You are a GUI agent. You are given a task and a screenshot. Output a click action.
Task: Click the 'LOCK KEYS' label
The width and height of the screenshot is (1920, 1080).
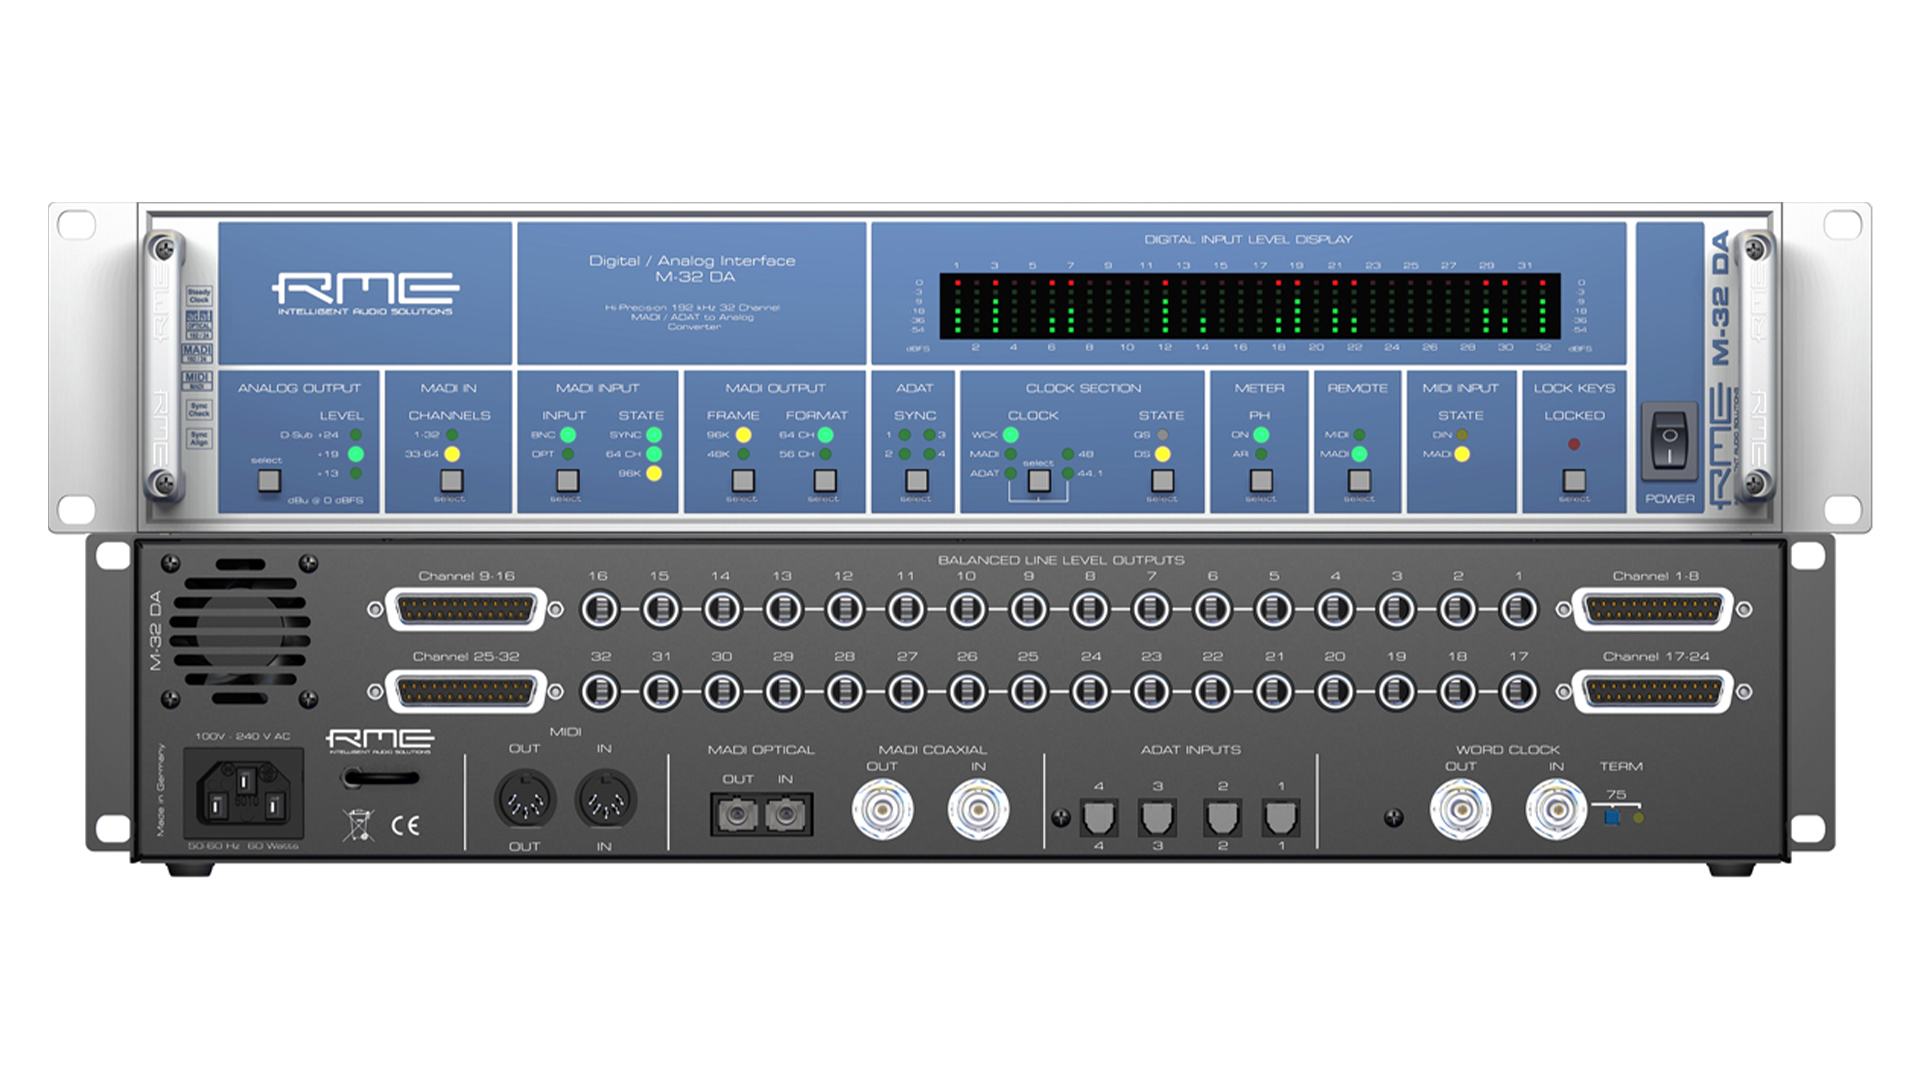tap(1574, 388)
